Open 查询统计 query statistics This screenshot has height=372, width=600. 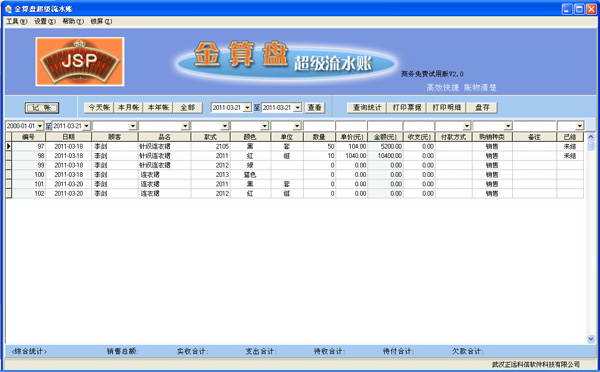tap(367, 108)
